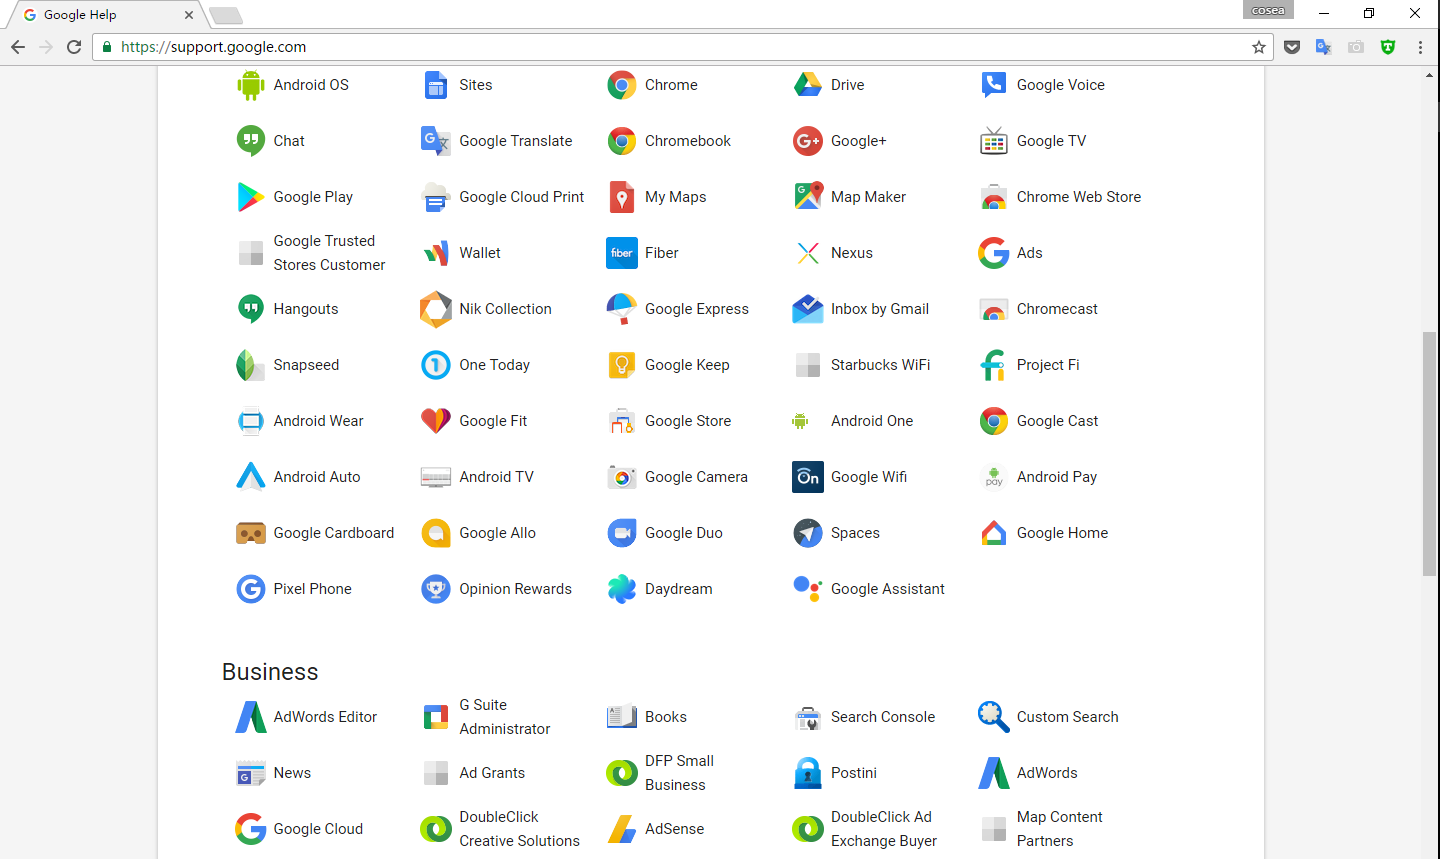Open the Nexus X icon
Viewport: 1440px width, 859px height.
pos(808,253)
